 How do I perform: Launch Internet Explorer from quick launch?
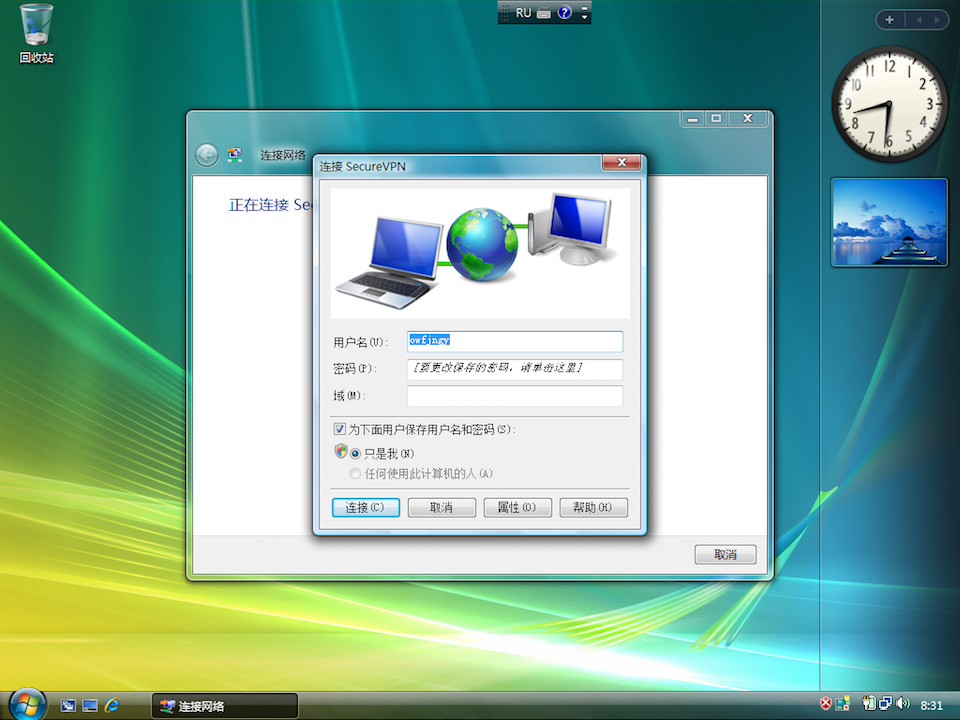point(112,706)
